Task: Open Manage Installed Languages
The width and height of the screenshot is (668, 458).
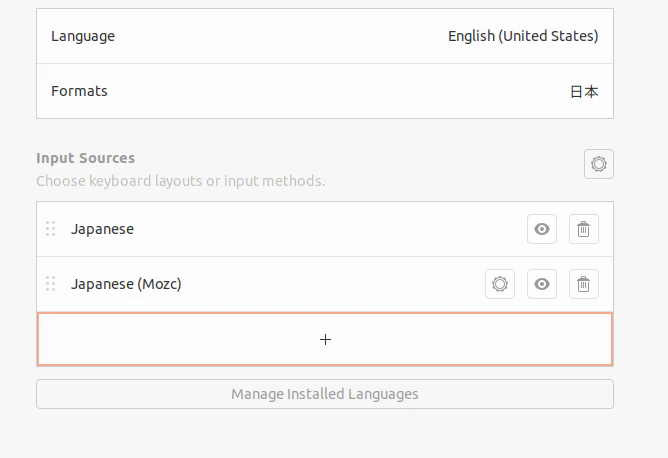Action: click(x=325, y=394)
